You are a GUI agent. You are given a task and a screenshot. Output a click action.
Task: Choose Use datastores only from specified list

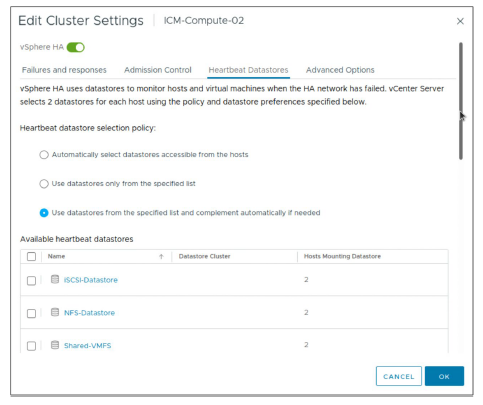44,184
